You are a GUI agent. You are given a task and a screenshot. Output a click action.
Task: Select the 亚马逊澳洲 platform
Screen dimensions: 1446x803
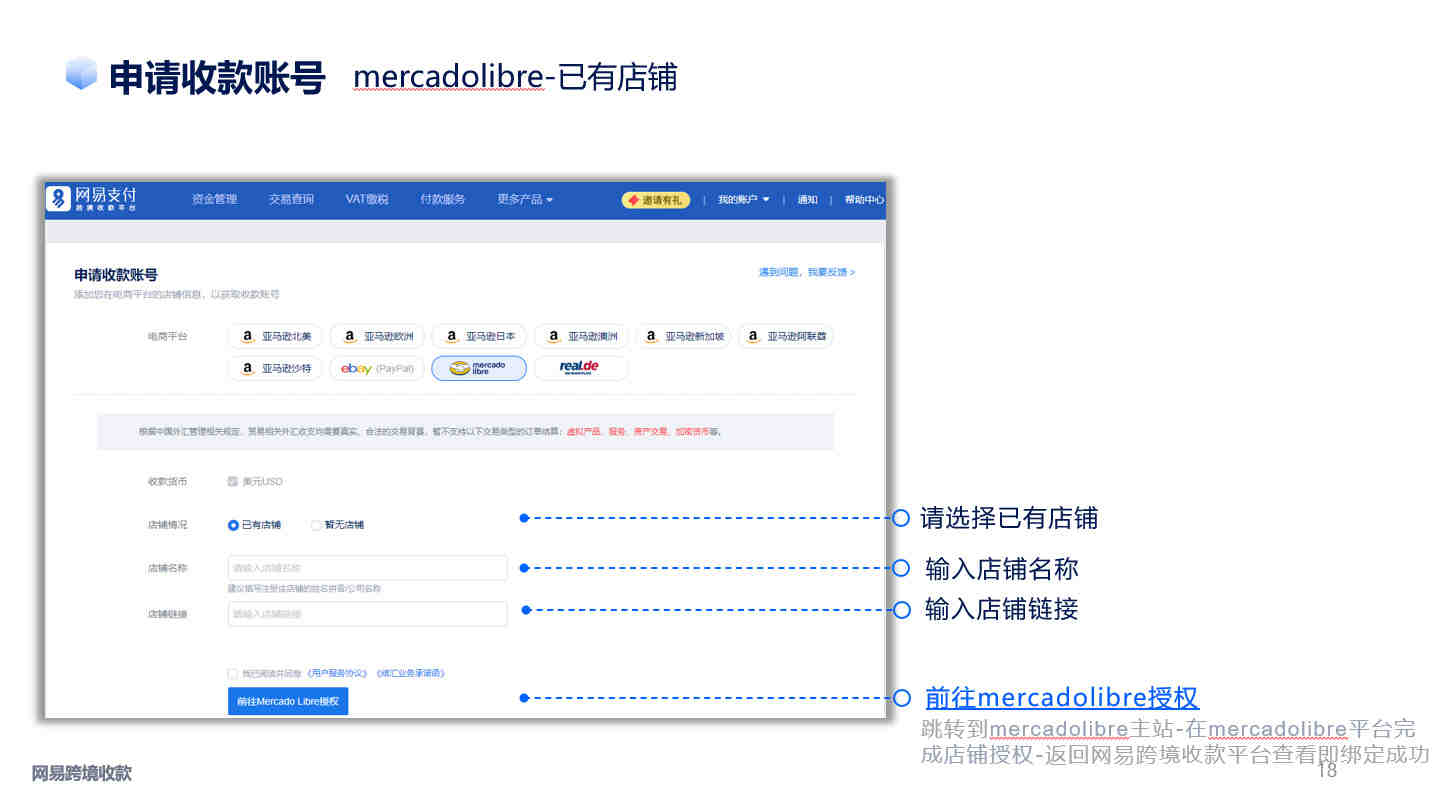pos(582,337)
